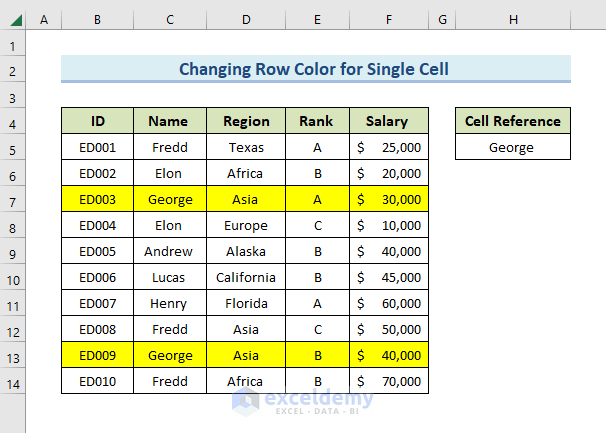
Task: Select the yellow ED009 cell
Action: (97, 355)
